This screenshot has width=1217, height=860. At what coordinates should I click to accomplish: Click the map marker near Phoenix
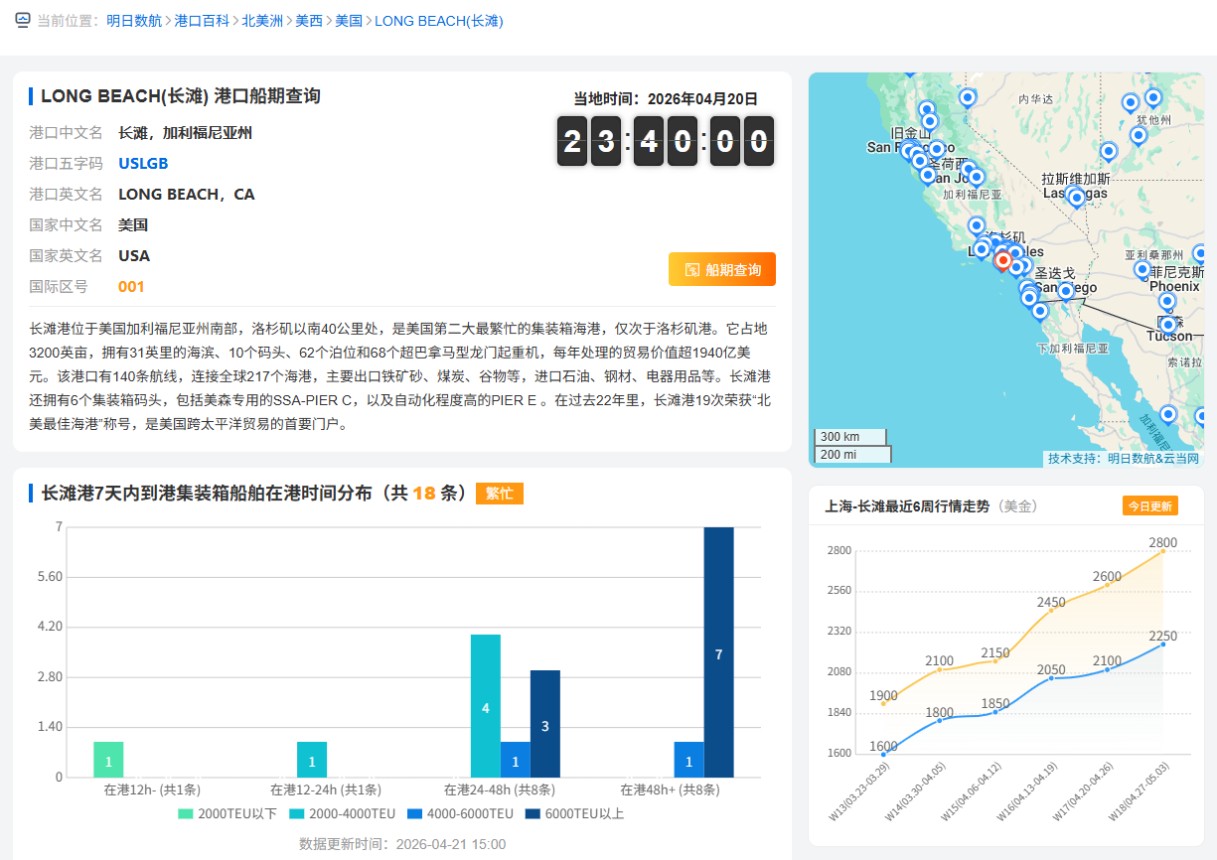click(x=1142, y=268)
